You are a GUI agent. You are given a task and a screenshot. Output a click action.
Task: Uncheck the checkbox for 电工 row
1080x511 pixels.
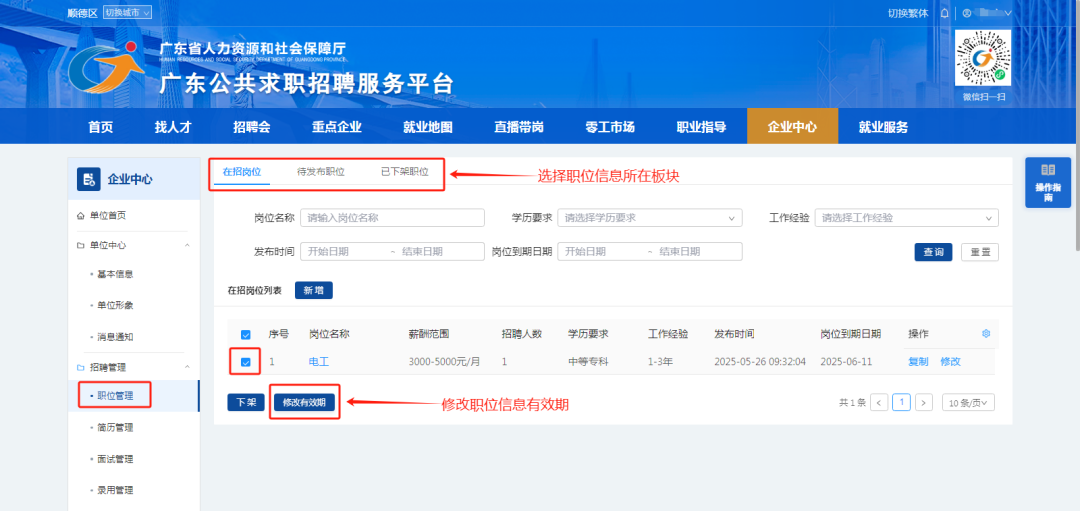246,361
